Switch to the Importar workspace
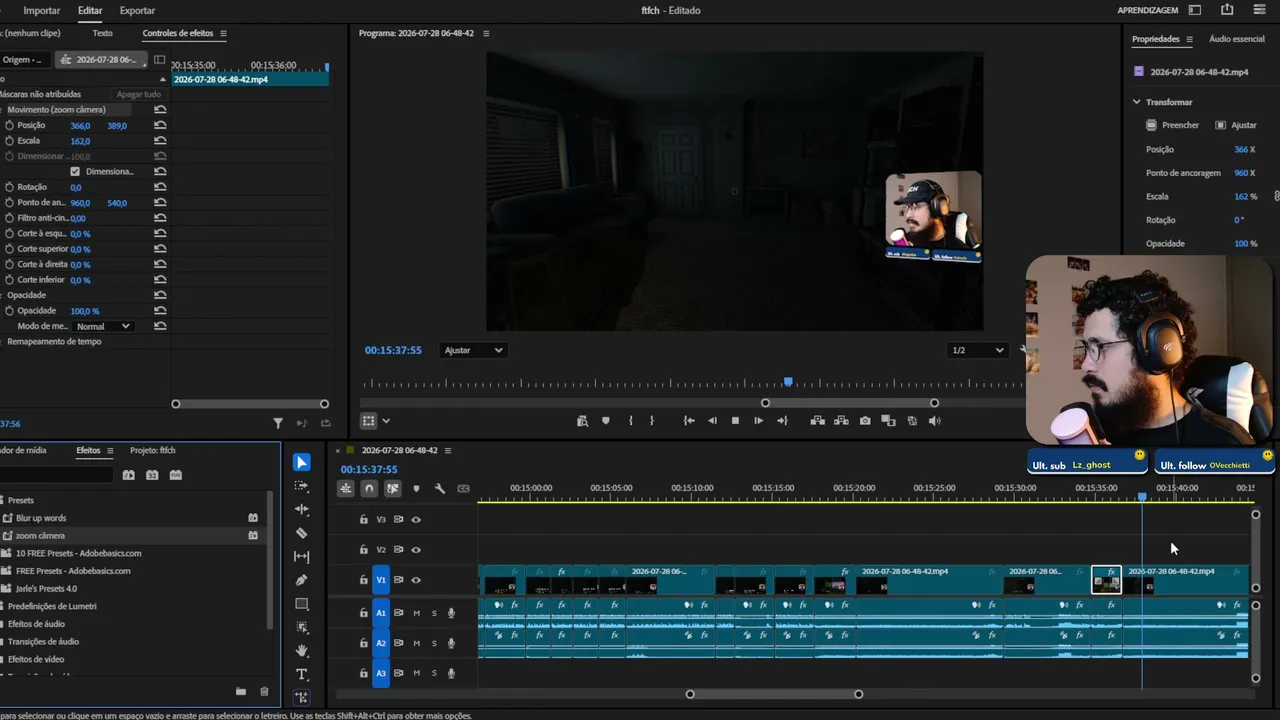Image resolution: width=1280 pixels, height=720 pixels. click(x=42, y=10)
